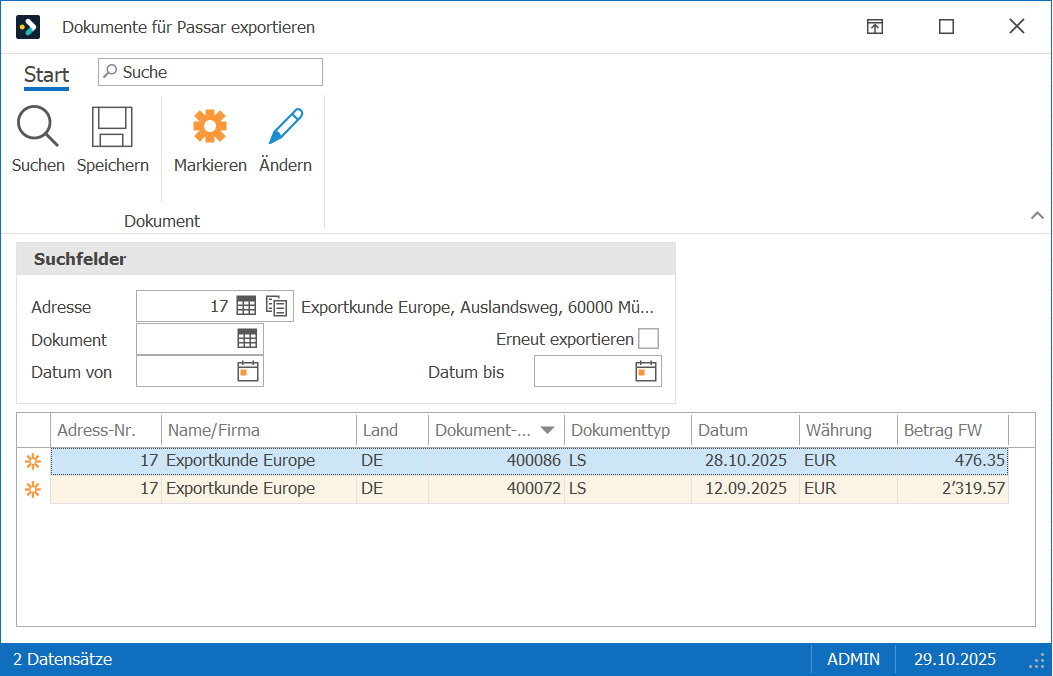
Task: Sort by the Adress-Nr. column header
Action: pyautogui.click(x=106, y=430)
